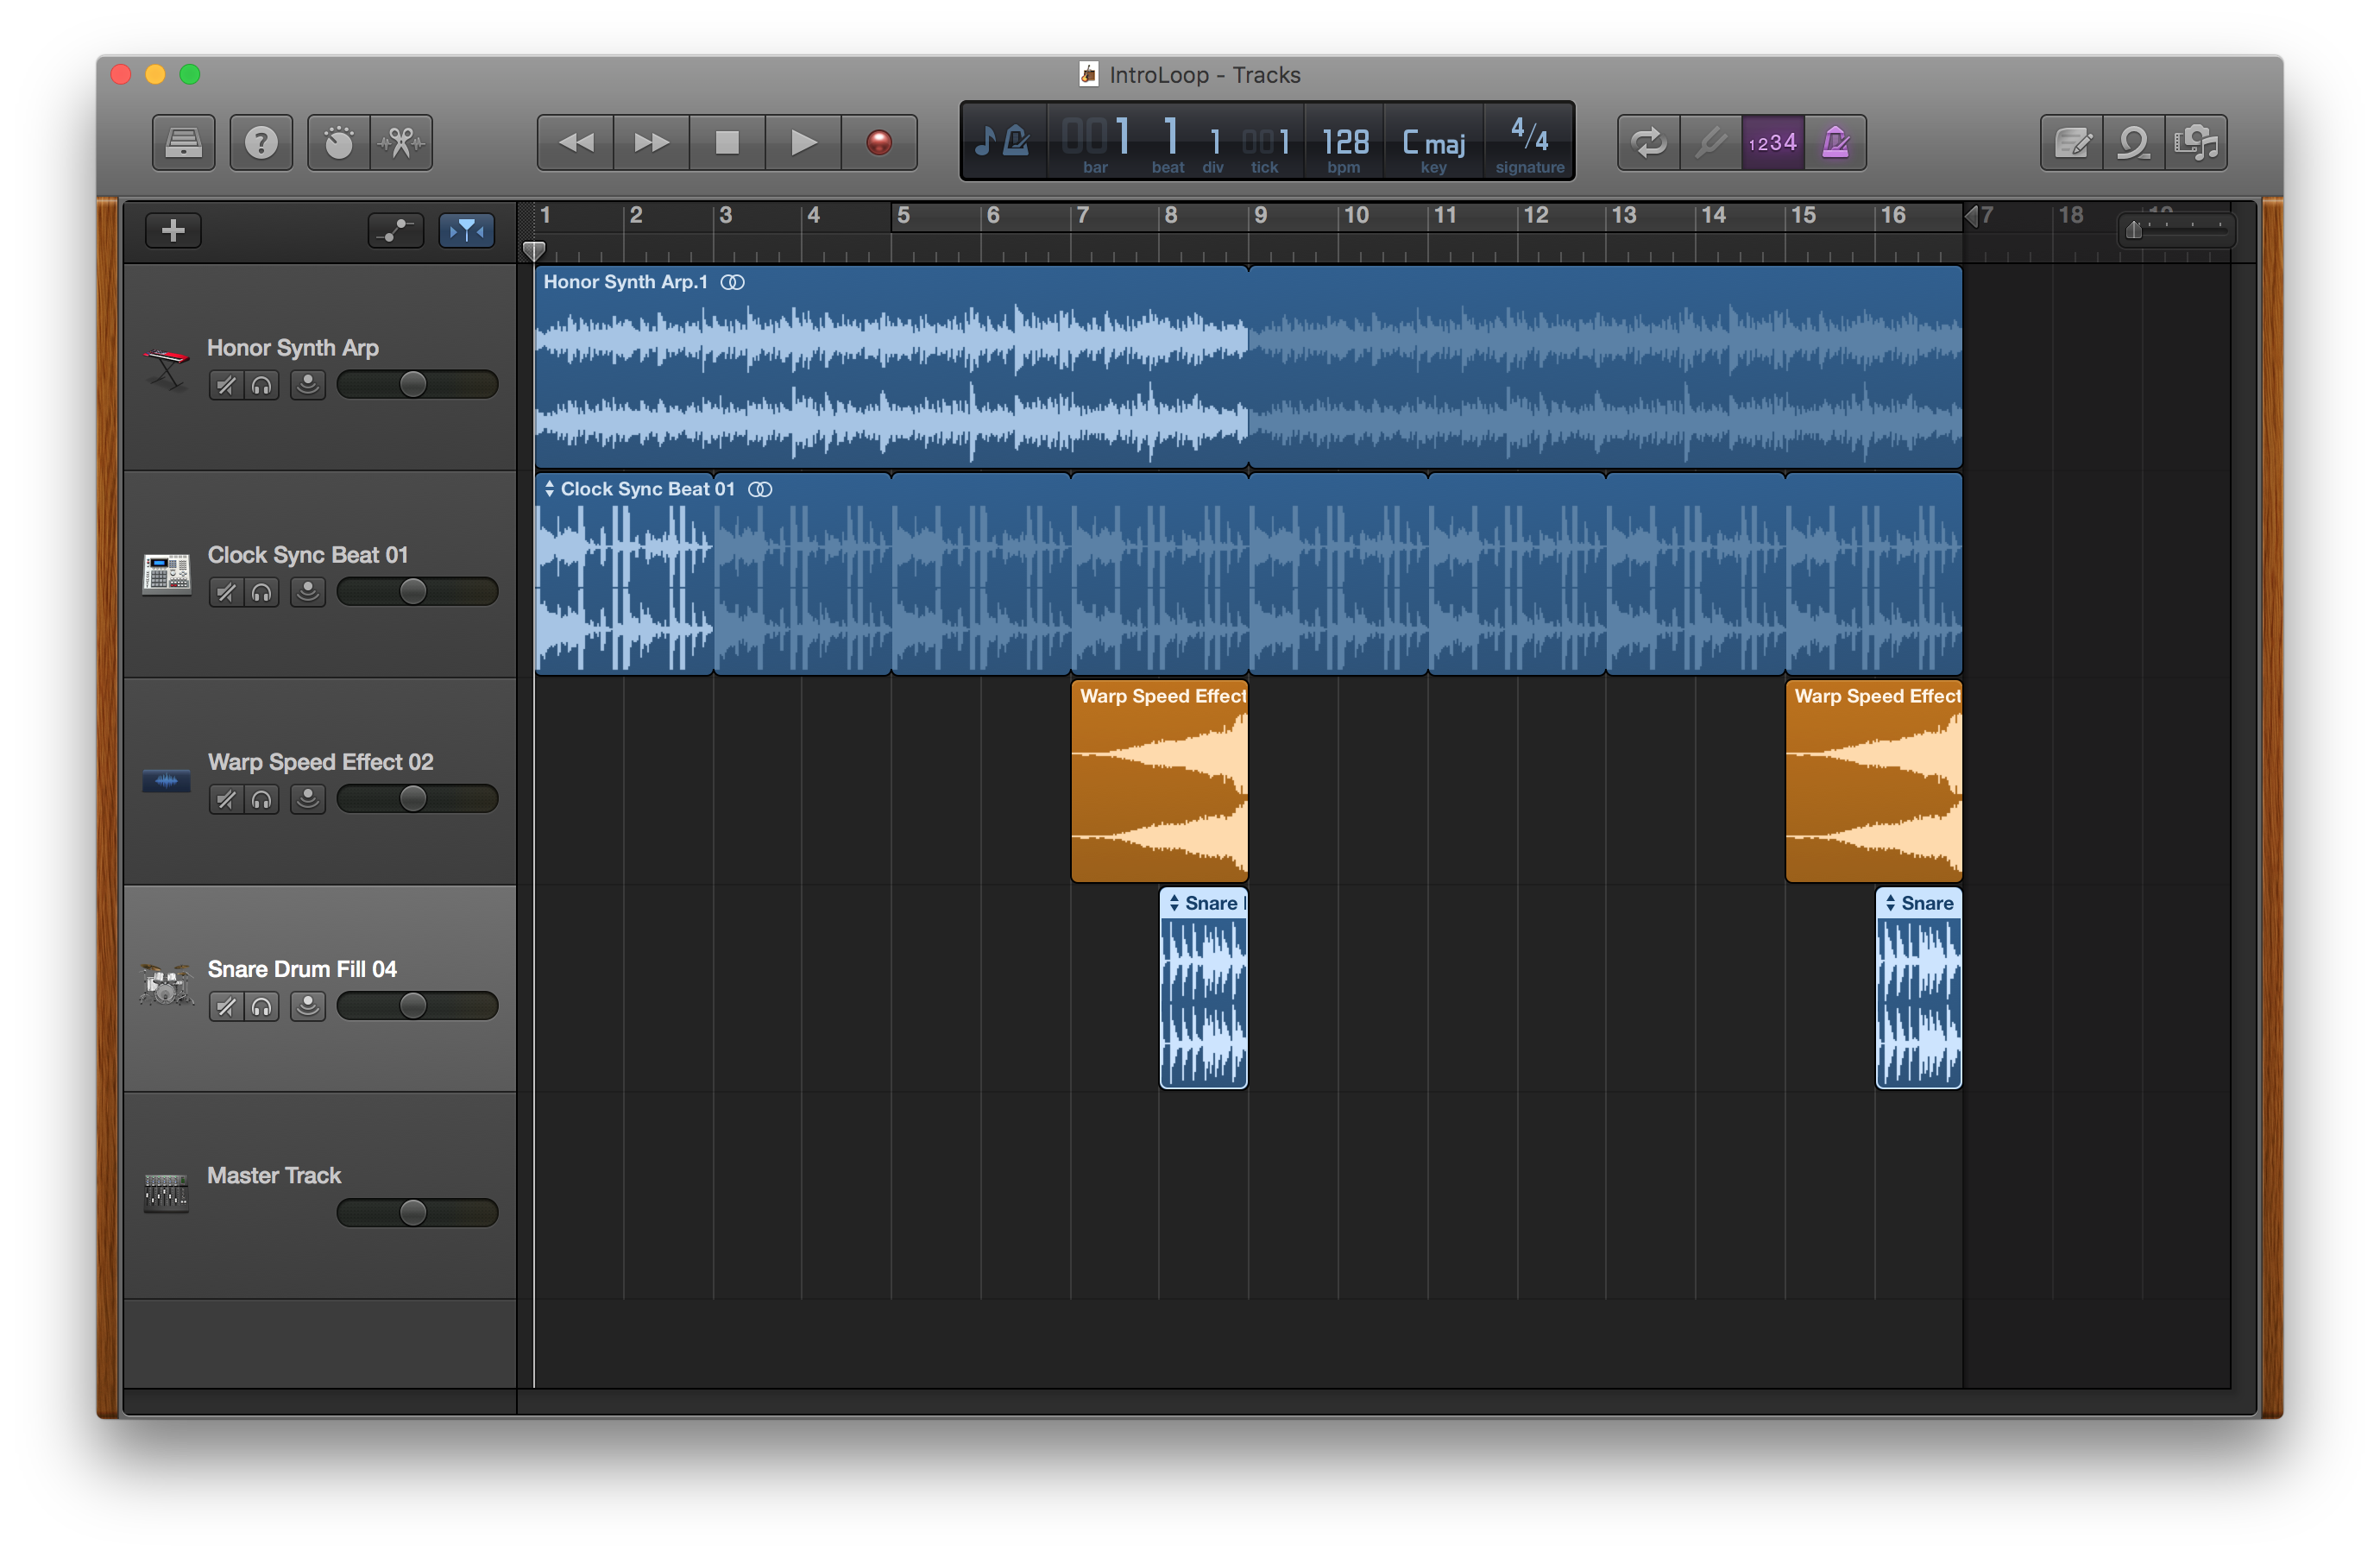Image resolution: width=2380 pixels, height=1557 pixels.
Task: Toggle the 1234 Count-in button
Action: 1773,143
